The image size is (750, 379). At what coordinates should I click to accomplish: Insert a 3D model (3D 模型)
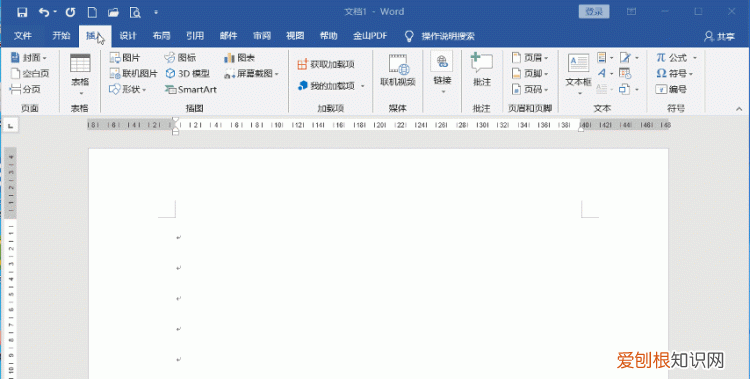pos(188,73)
